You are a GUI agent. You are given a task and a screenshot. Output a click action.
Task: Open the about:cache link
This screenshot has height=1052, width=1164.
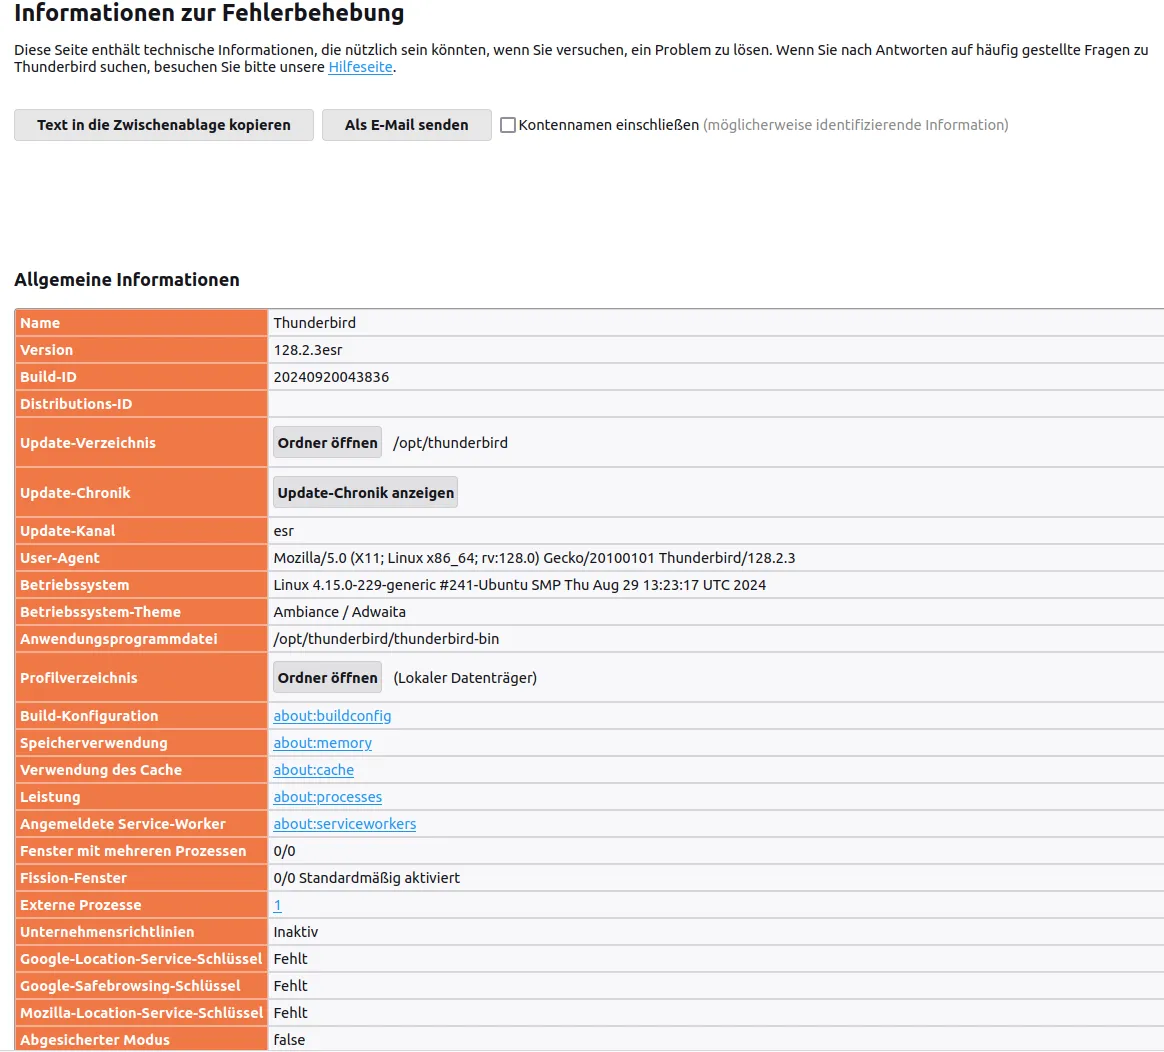[x=313, y=770]
